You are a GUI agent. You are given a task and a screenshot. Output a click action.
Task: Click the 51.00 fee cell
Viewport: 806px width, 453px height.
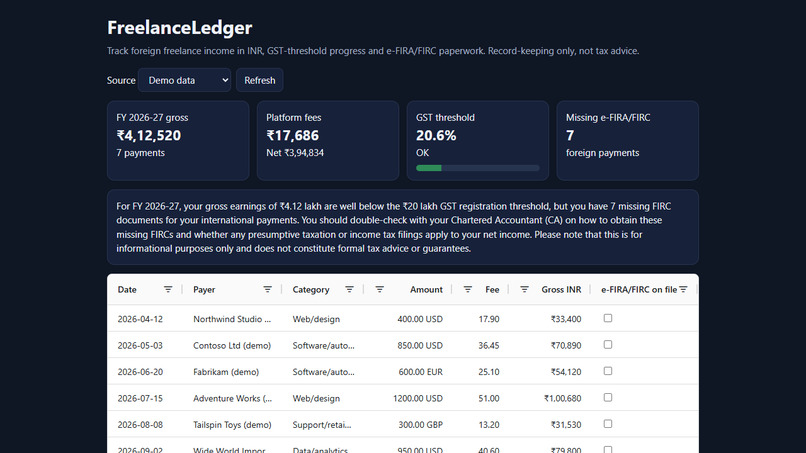[489, 398]
